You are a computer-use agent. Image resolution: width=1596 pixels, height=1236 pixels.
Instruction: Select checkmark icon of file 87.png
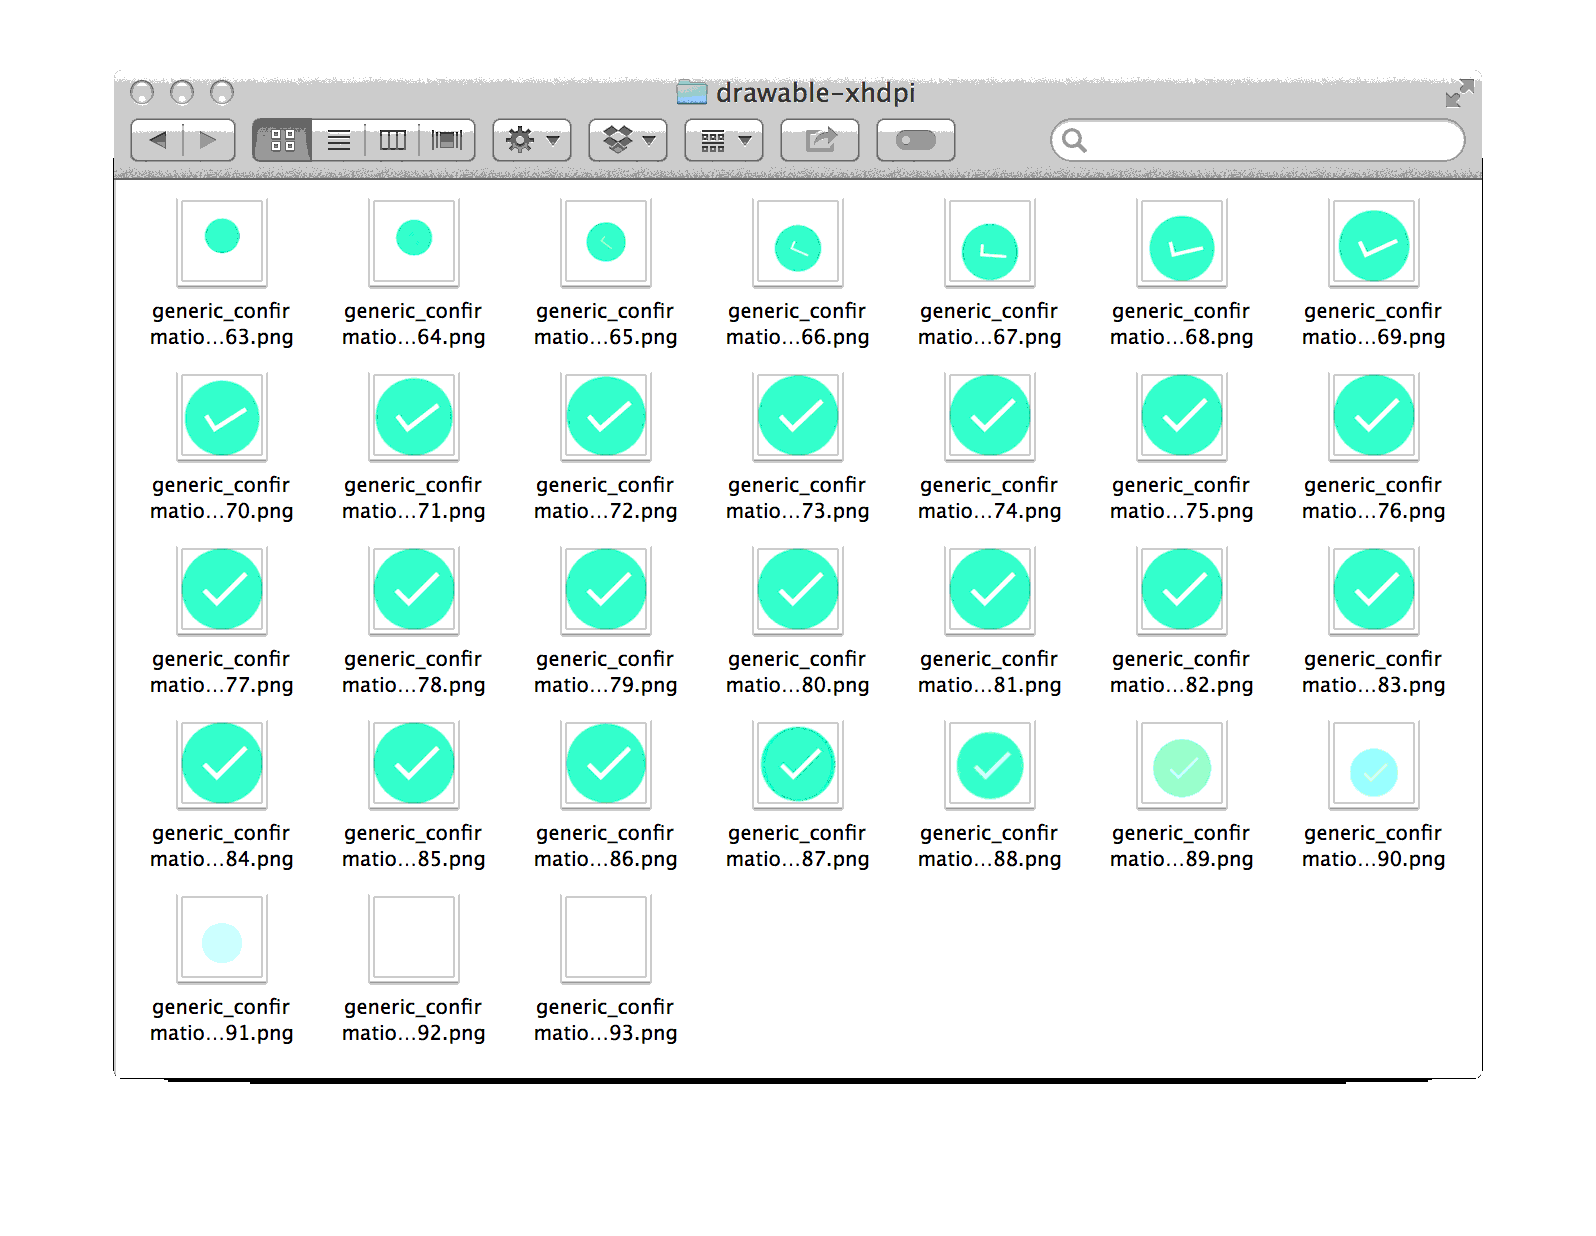tap(798, 765)
